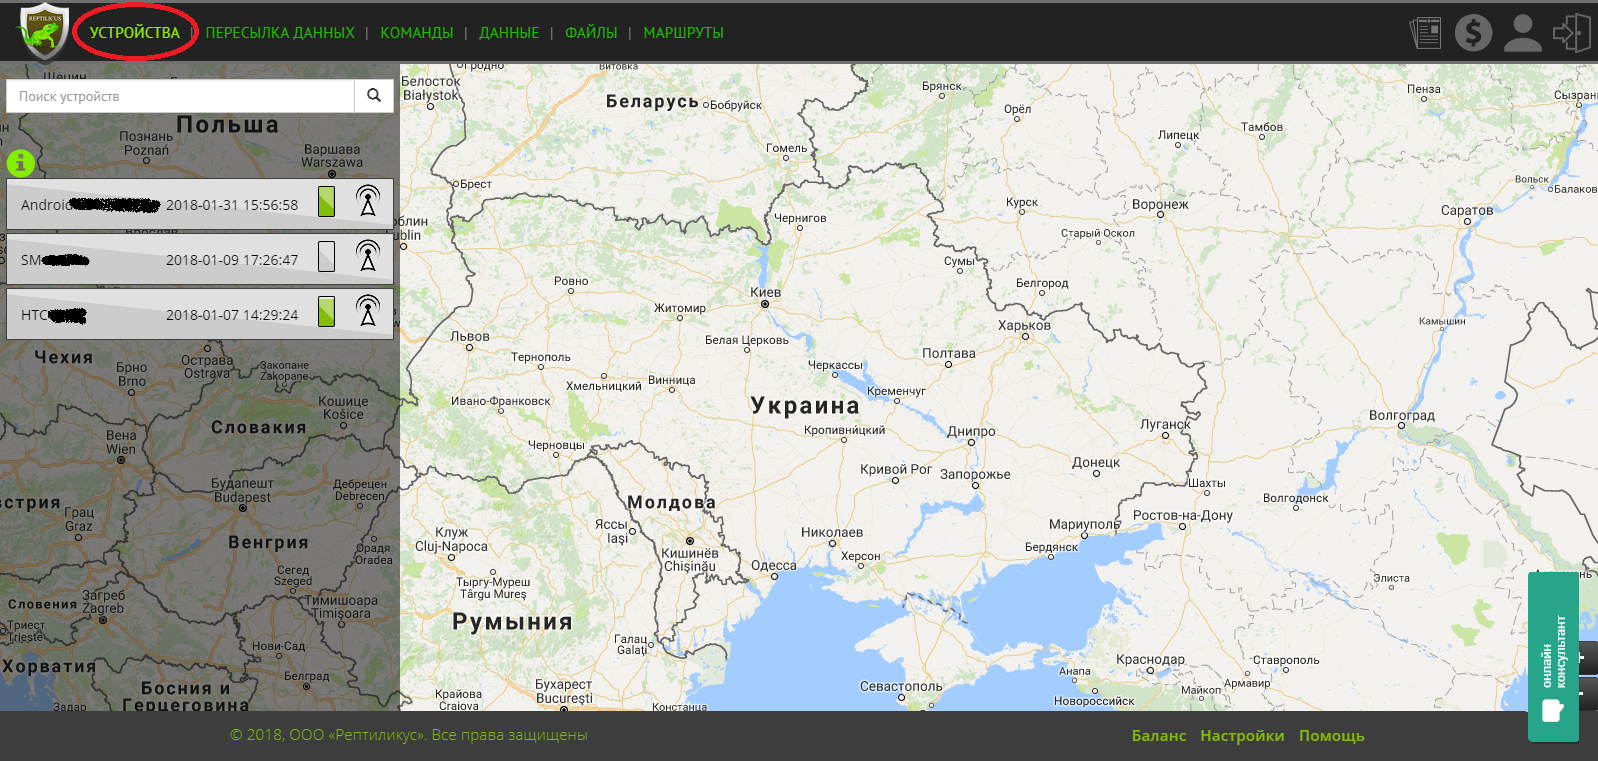
Task: Click antenna signal icon of HTC device
Action: pyautogui.click(x=368, y=311)
